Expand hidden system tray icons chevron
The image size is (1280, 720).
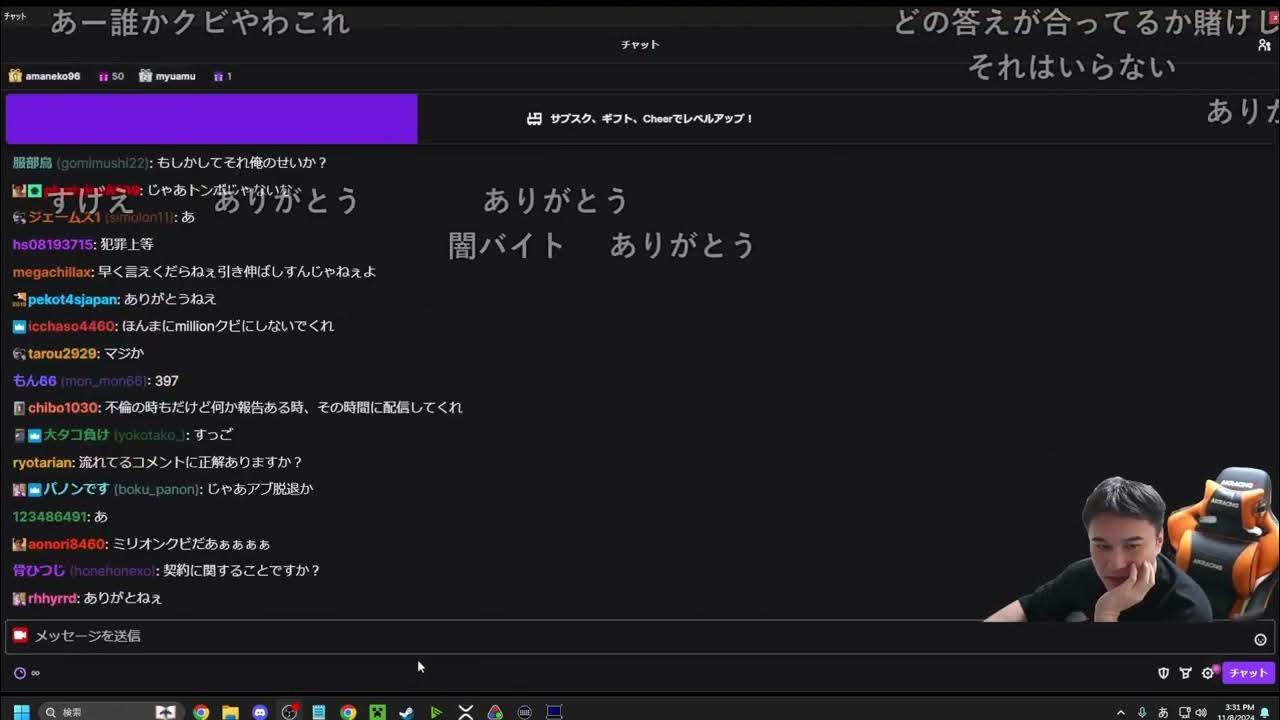[1121, 713]
